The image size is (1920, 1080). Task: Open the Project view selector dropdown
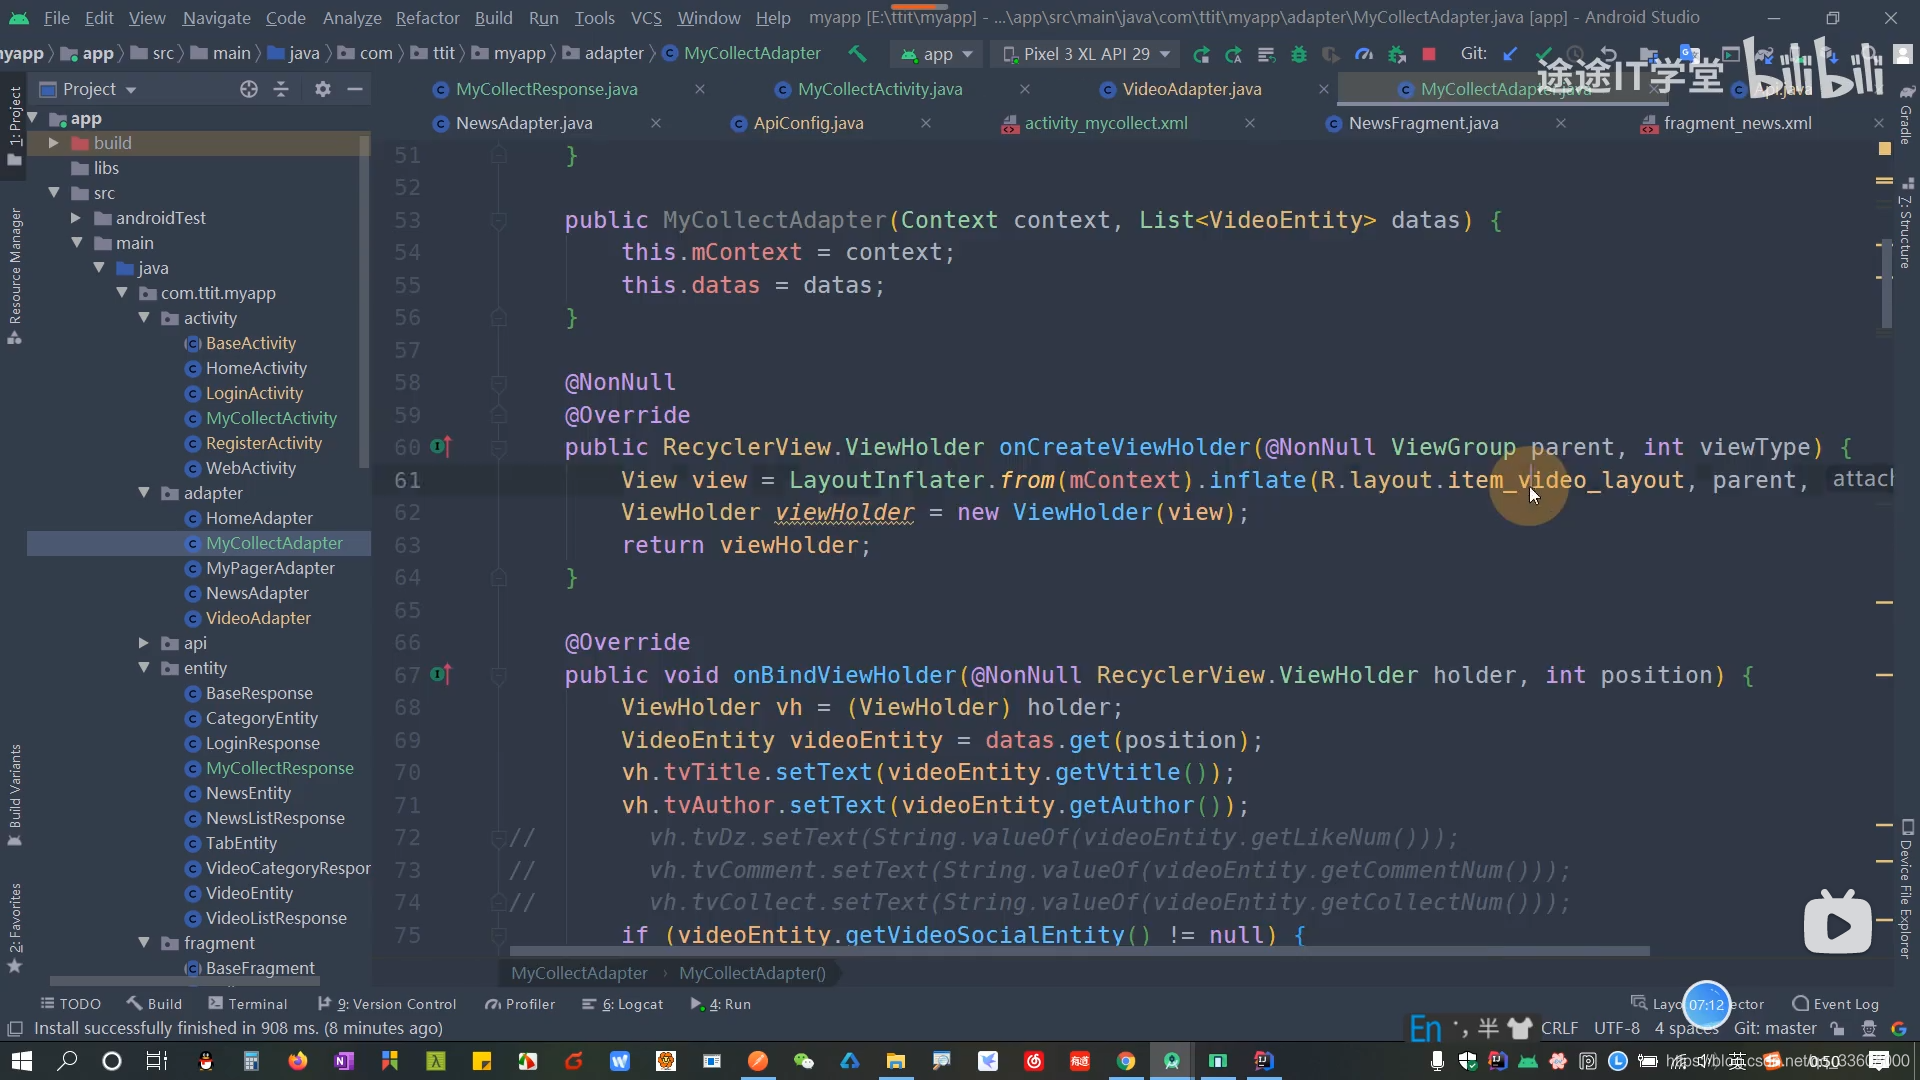(88, 89)
